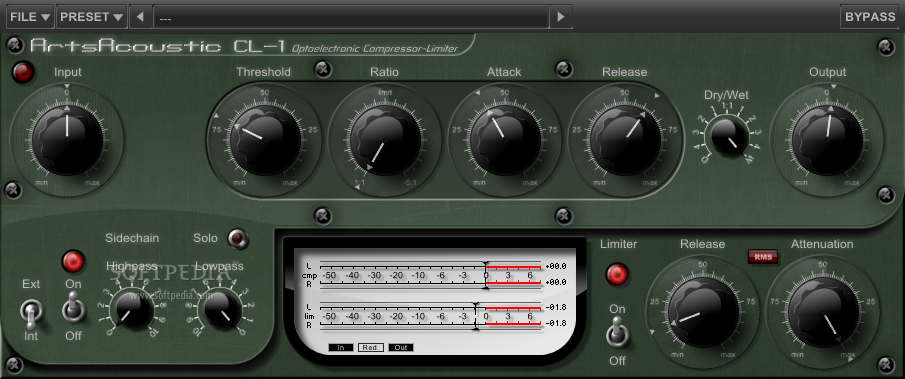This screenshot has width=905, height=379.
Task: Click the compressor Release knob
Action: (625, 139)
